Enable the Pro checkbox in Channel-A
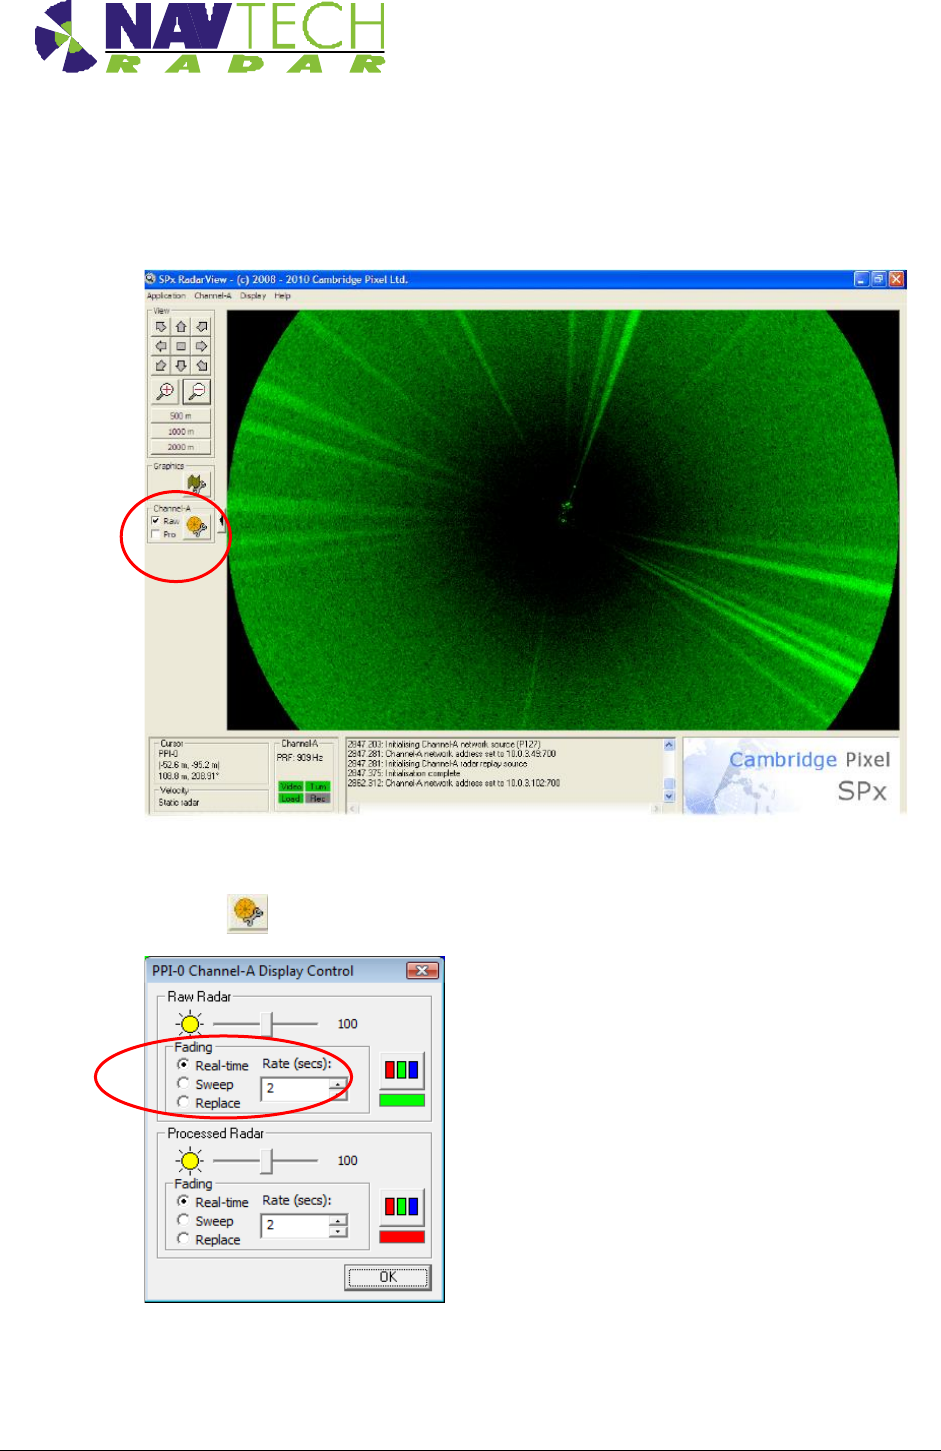941x1451 pixels. click(156, 534)
